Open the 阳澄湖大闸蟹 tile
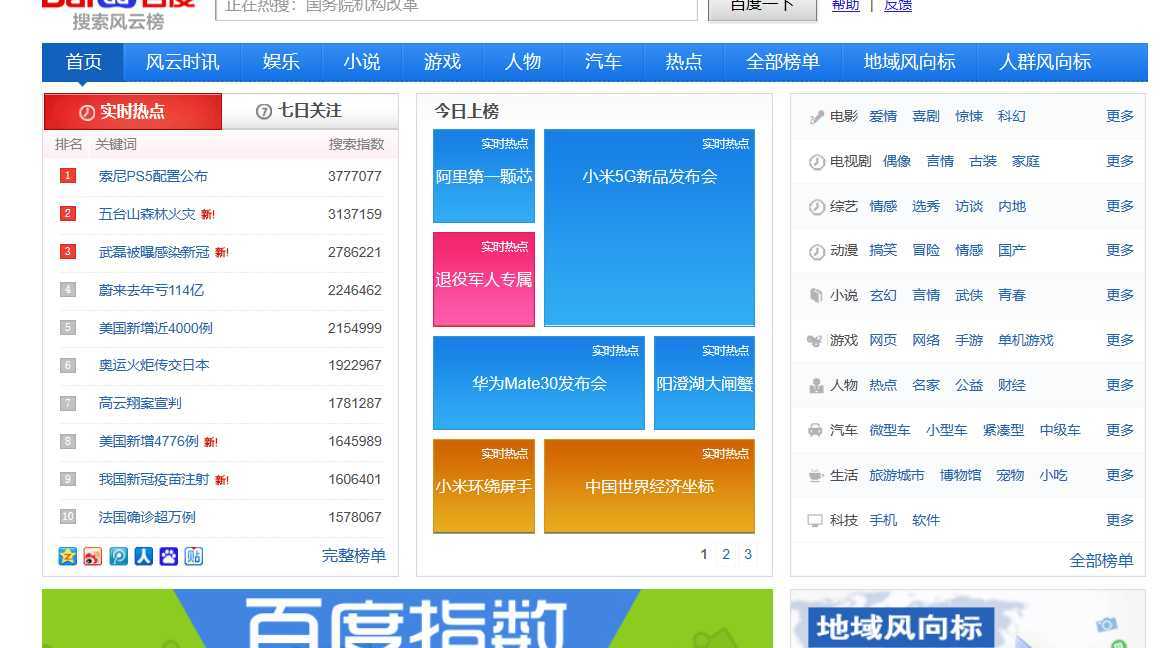 pyautogui.click(x=704, y=383)
